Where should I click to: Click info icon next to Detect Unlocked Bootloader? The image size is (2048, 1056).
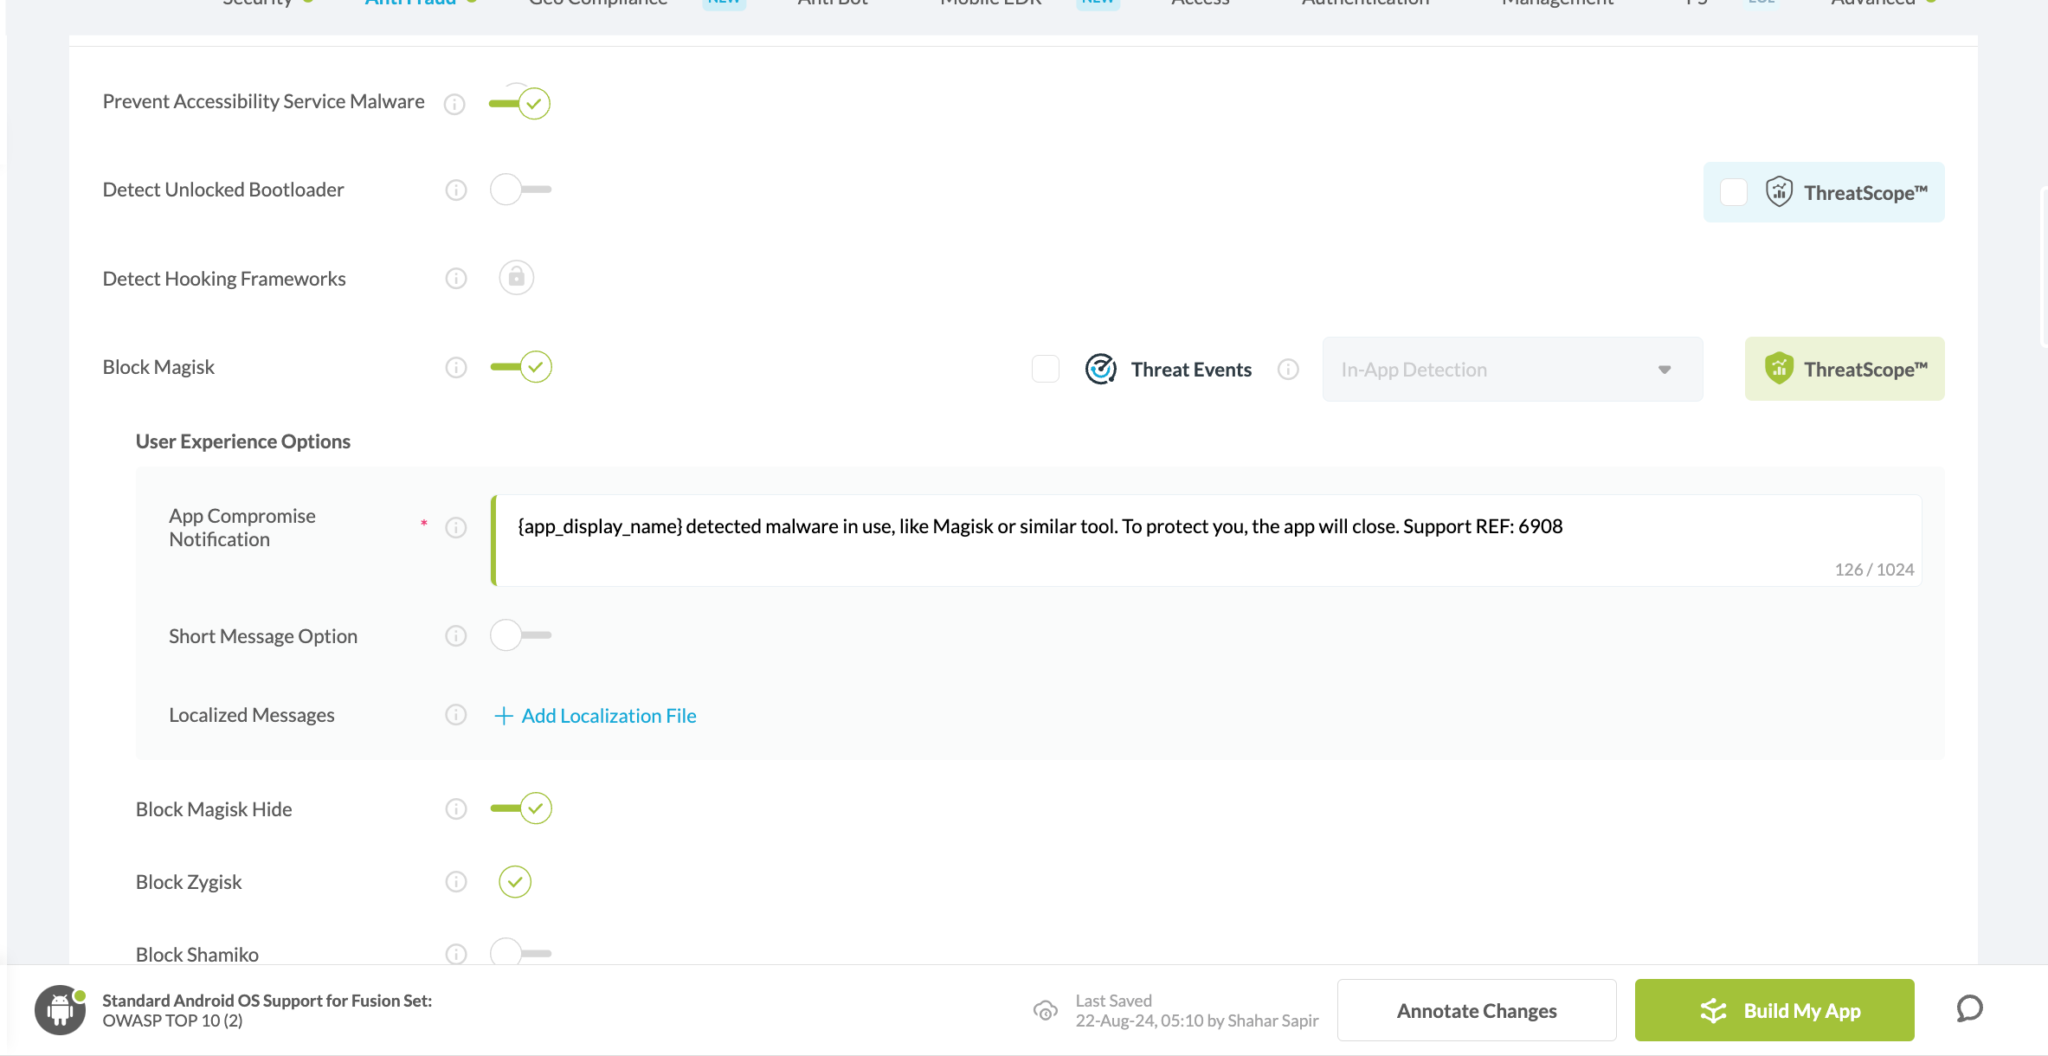pos(456,190)
